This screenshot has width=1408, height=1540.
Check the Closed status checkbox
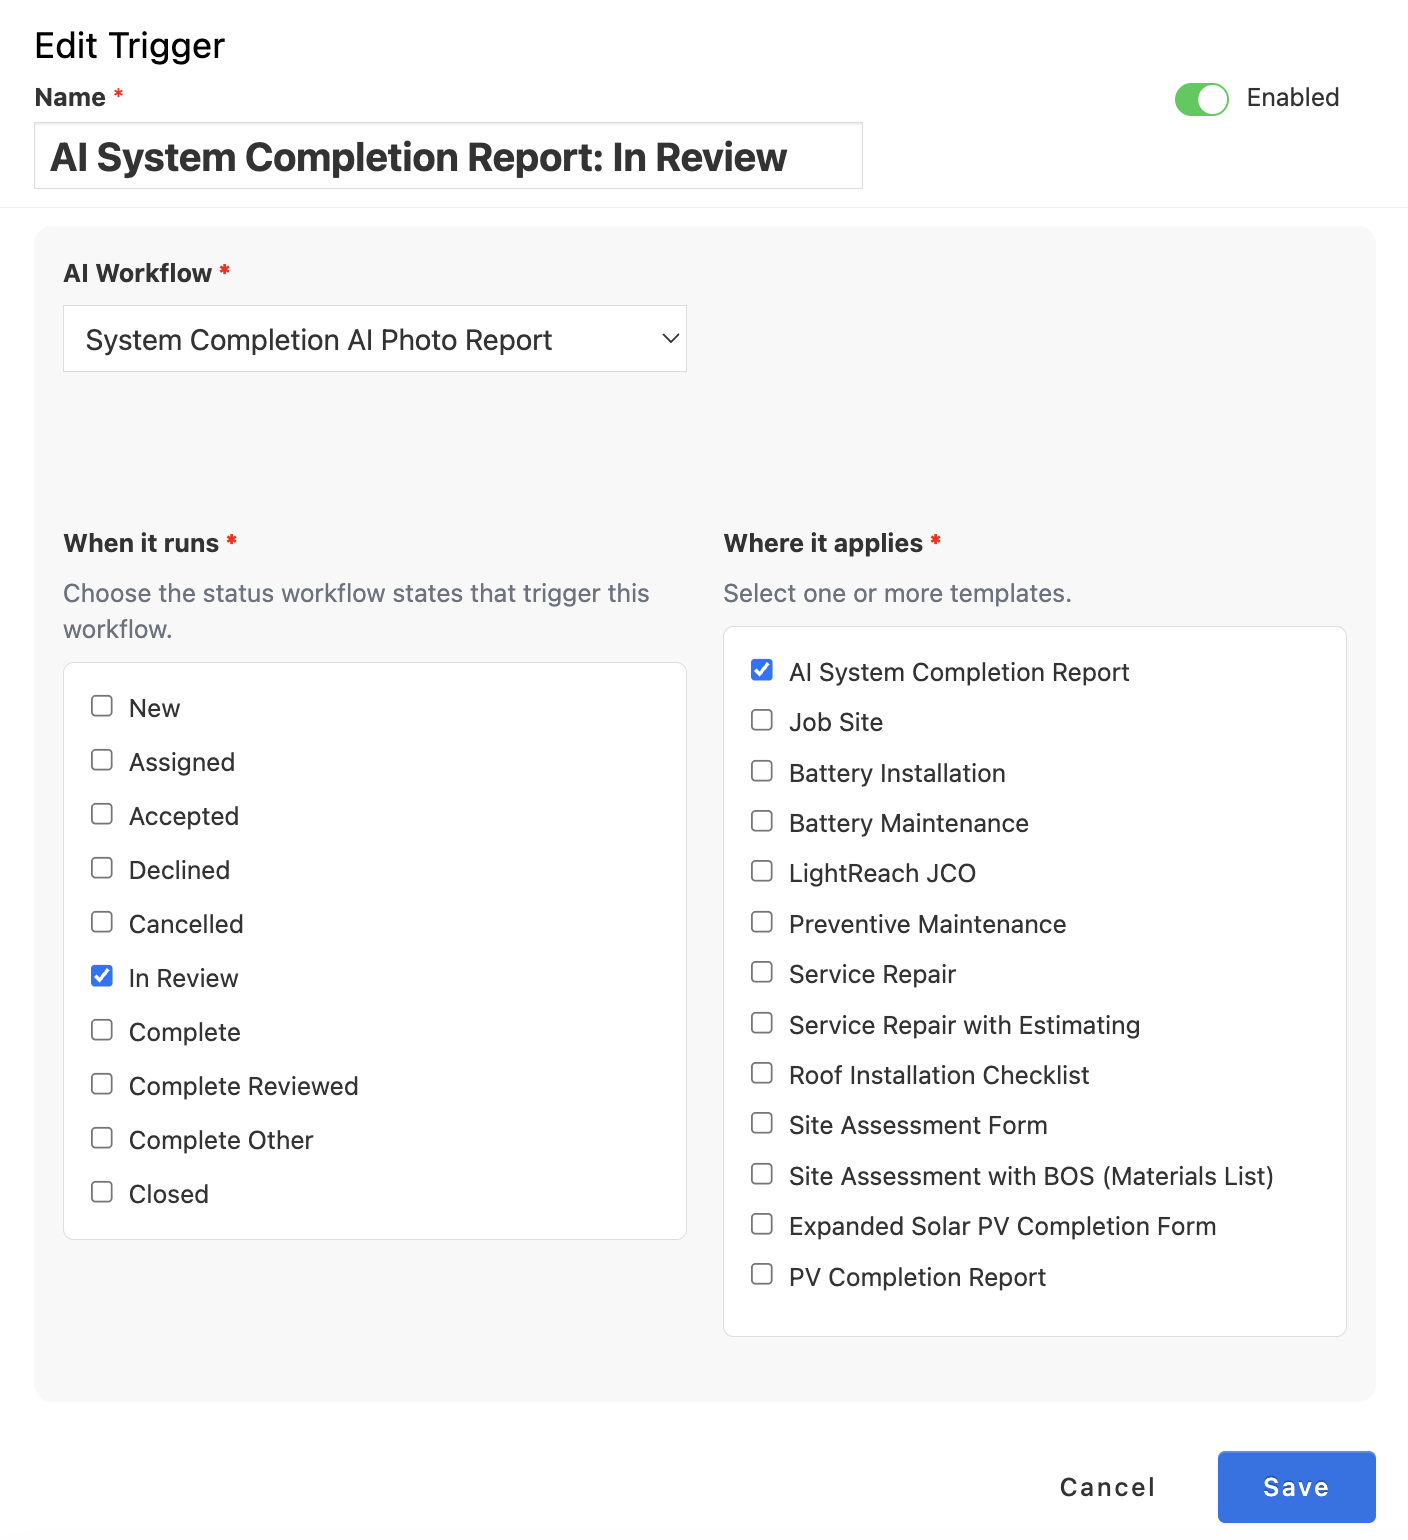point(102,1193)
